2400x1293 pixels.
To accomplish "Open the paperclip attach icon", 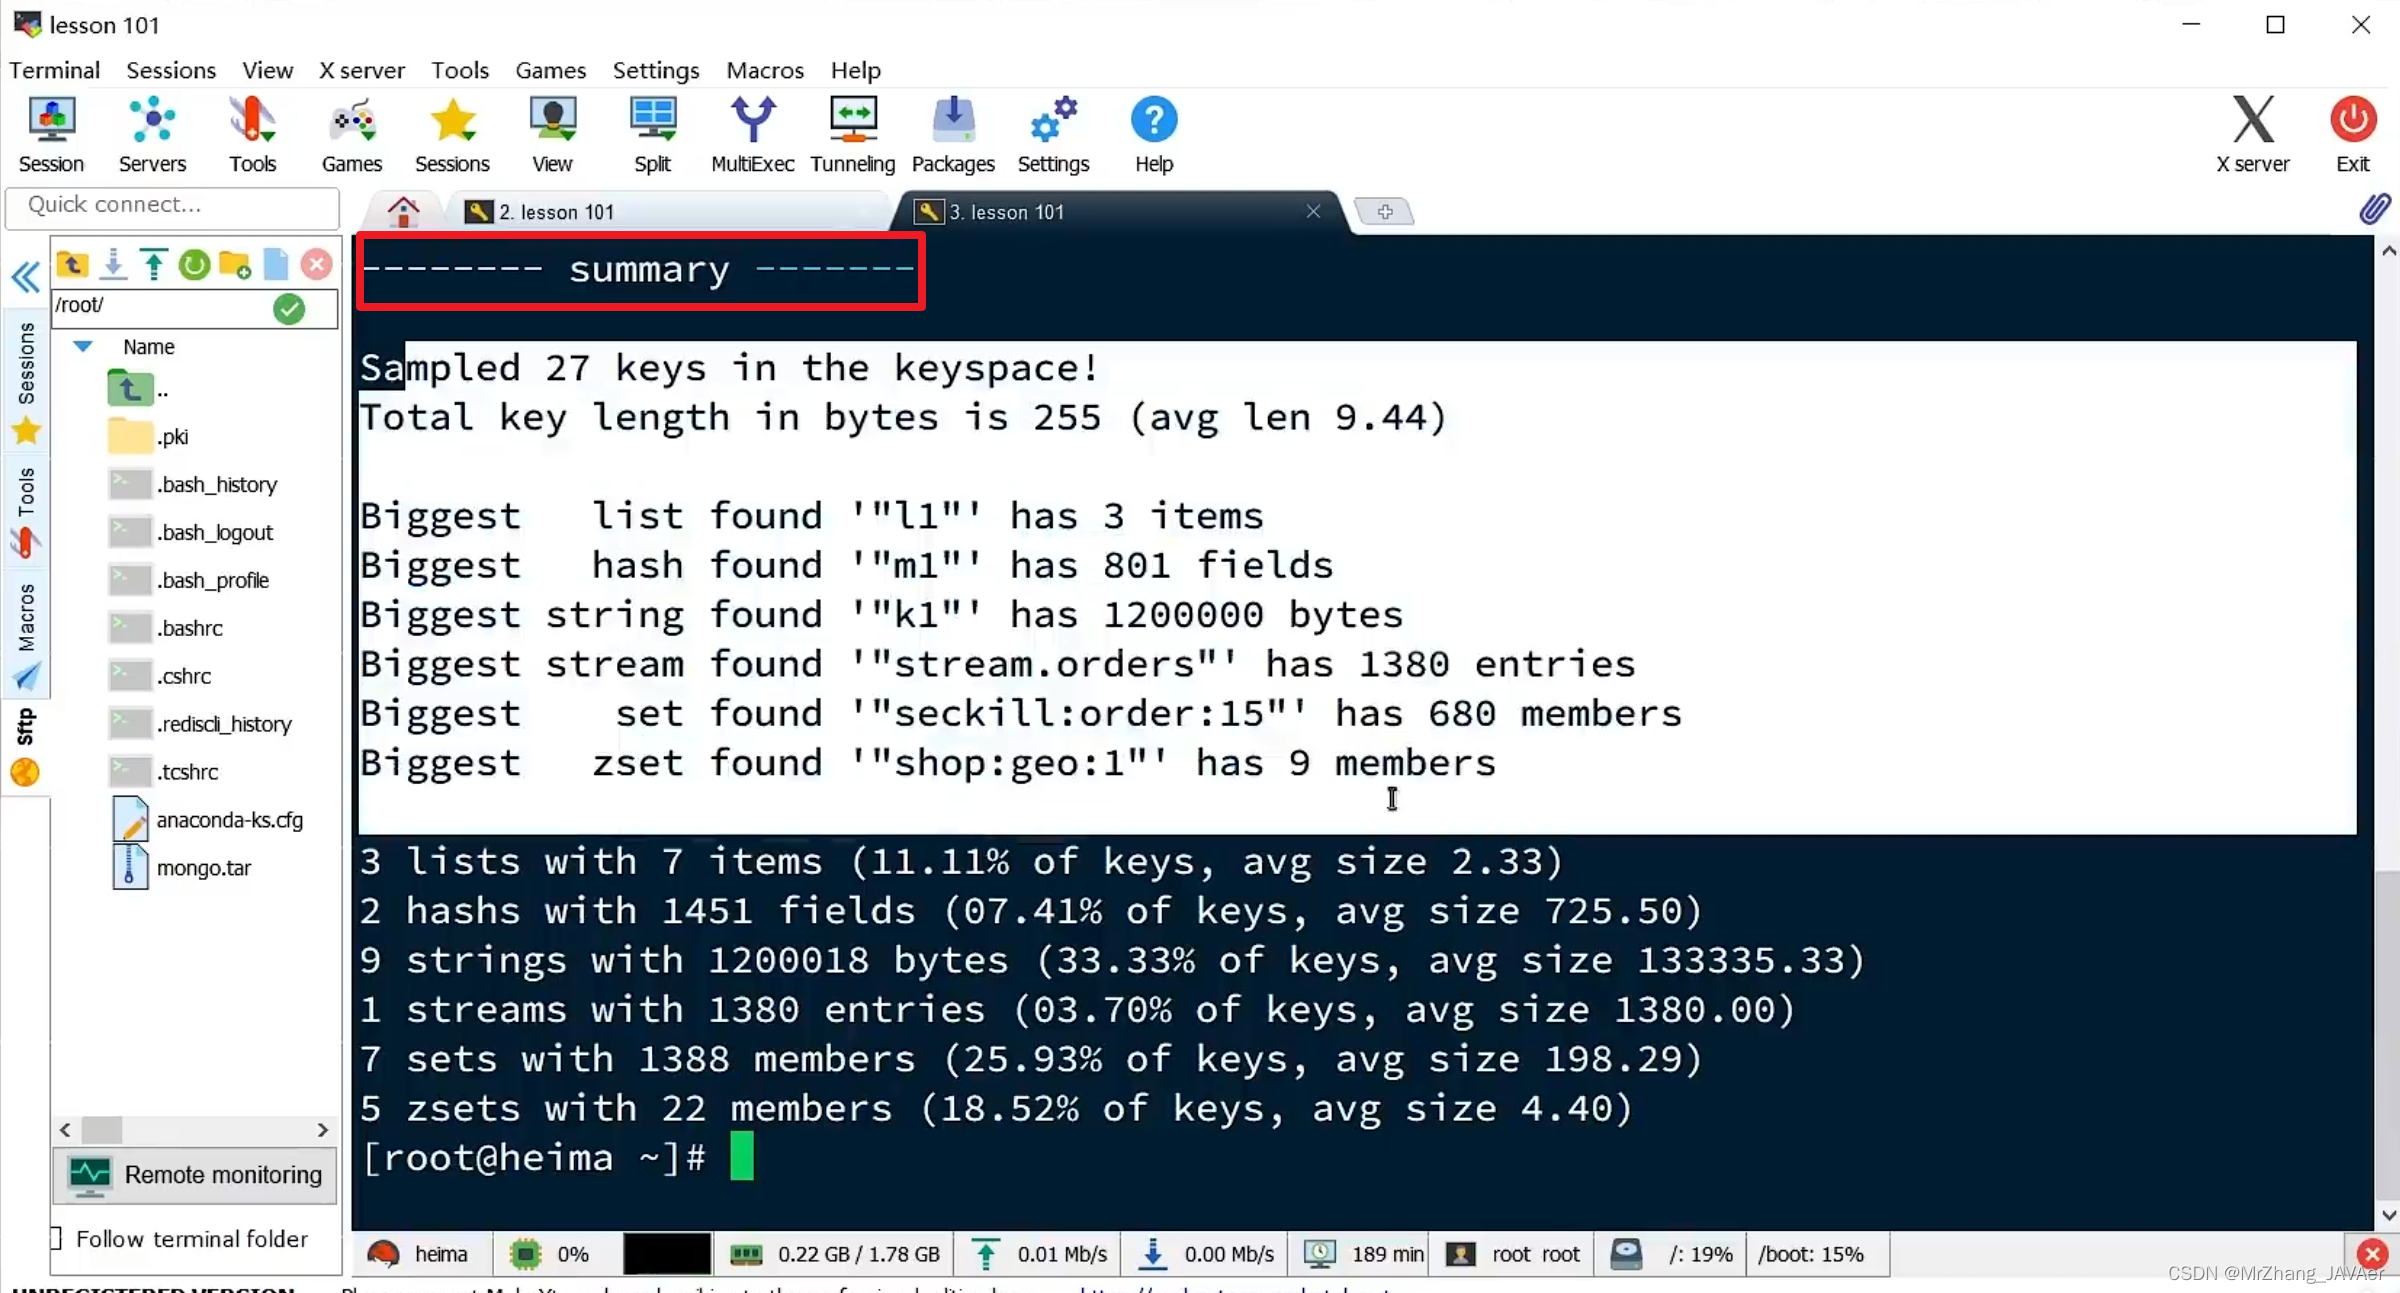I will pos(2375,210).
